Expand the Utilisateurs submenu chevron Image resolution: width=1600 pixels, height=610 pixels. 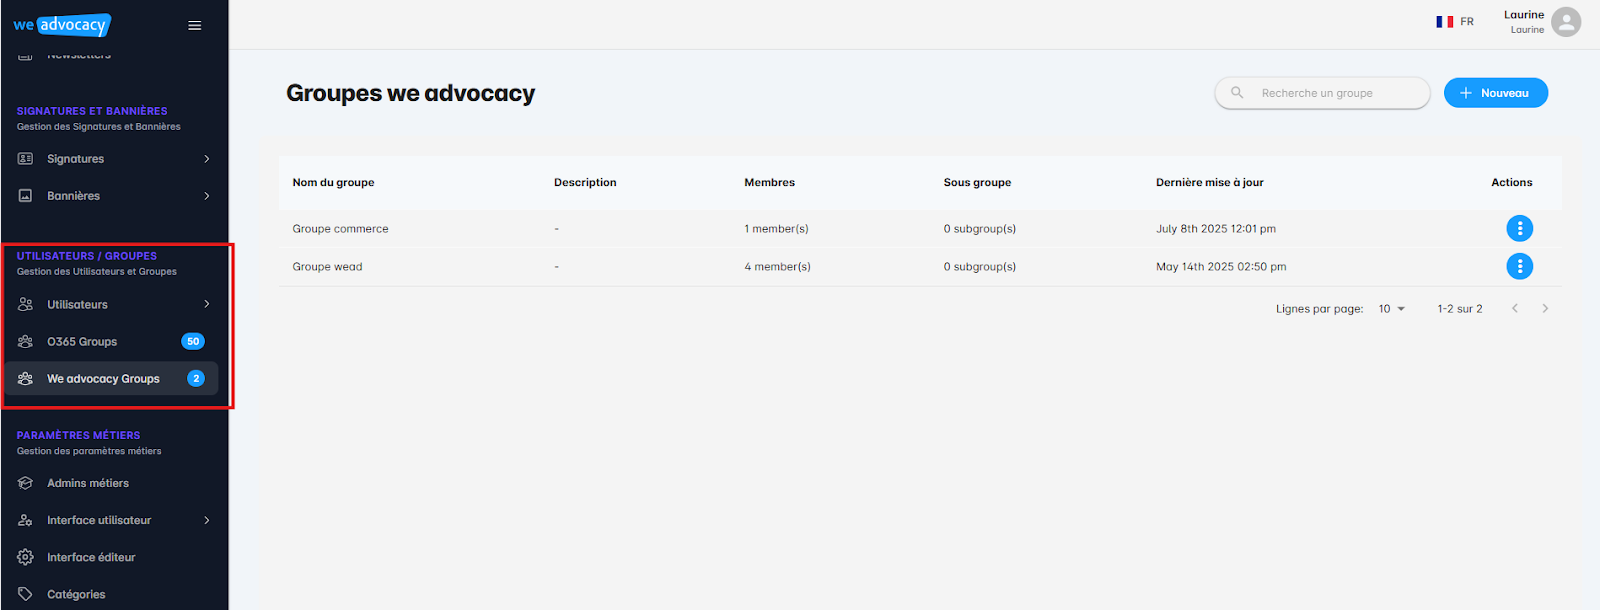[207, 304]
